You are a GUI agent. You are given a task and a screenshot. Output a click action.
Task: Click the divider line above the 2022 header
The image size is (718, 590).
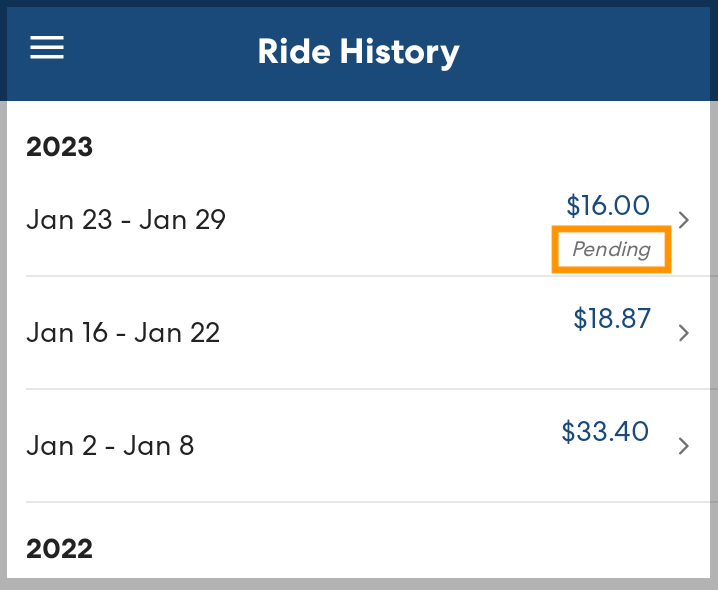(x=360, y=502)
